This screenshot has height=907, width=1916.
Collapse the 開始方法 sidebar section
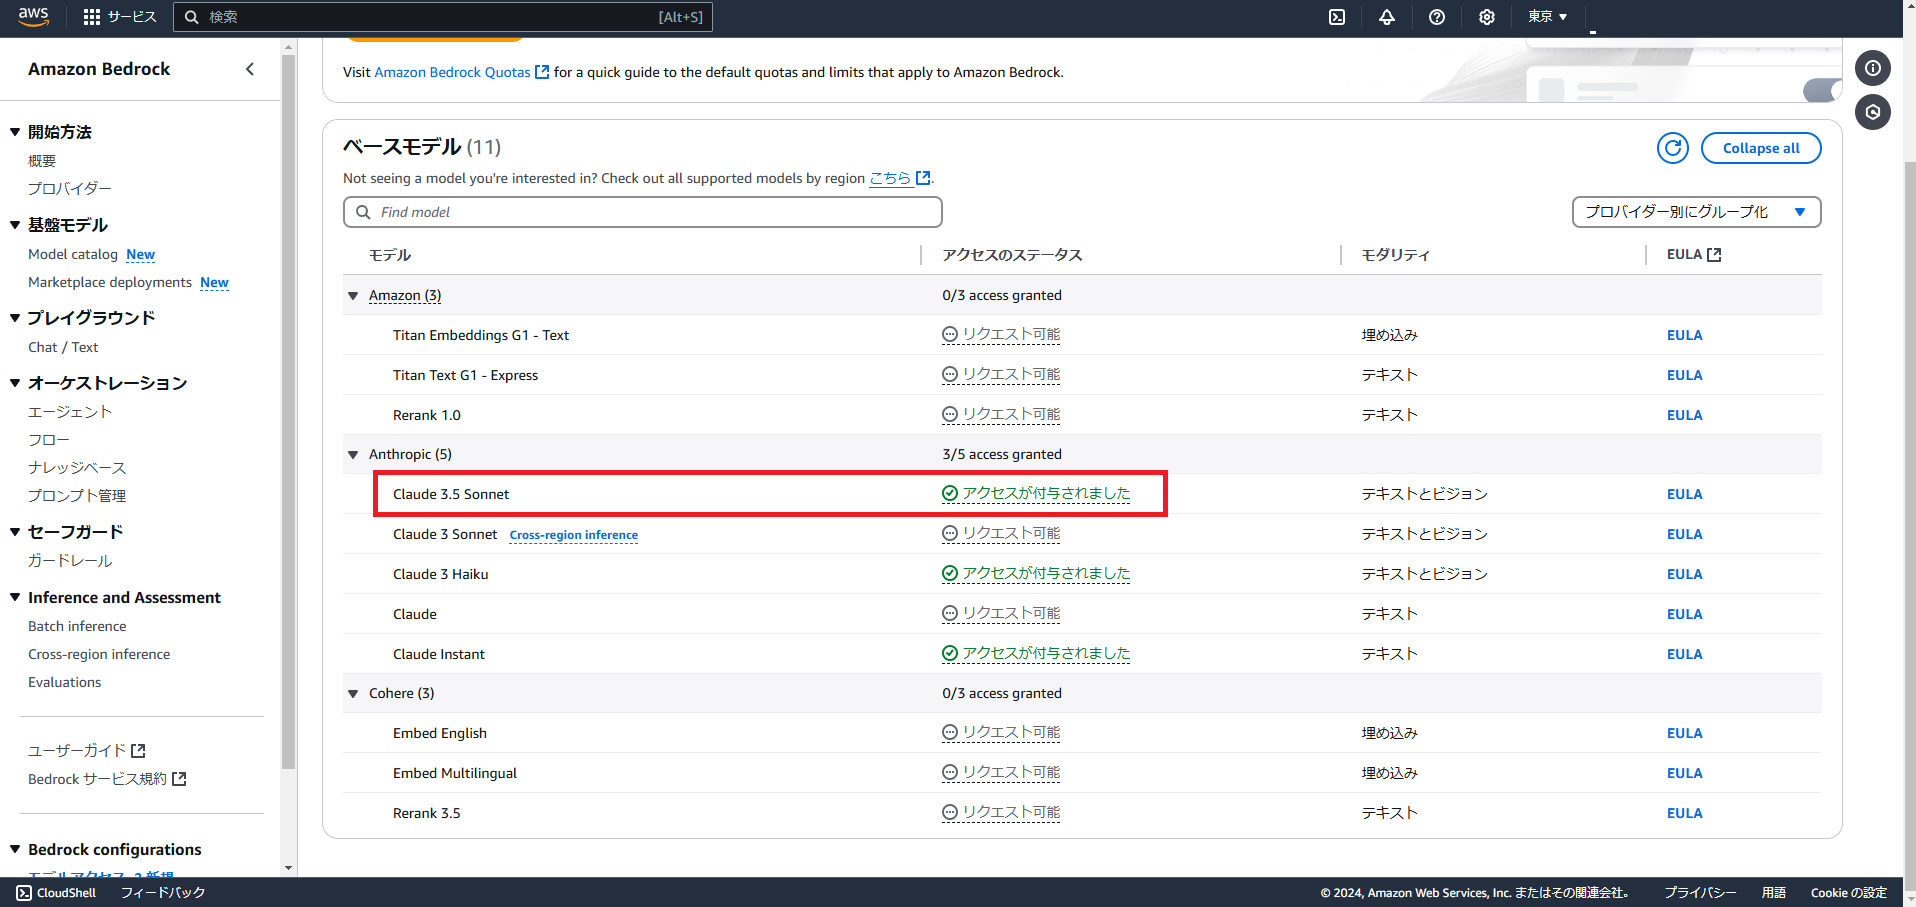[15, 132]
